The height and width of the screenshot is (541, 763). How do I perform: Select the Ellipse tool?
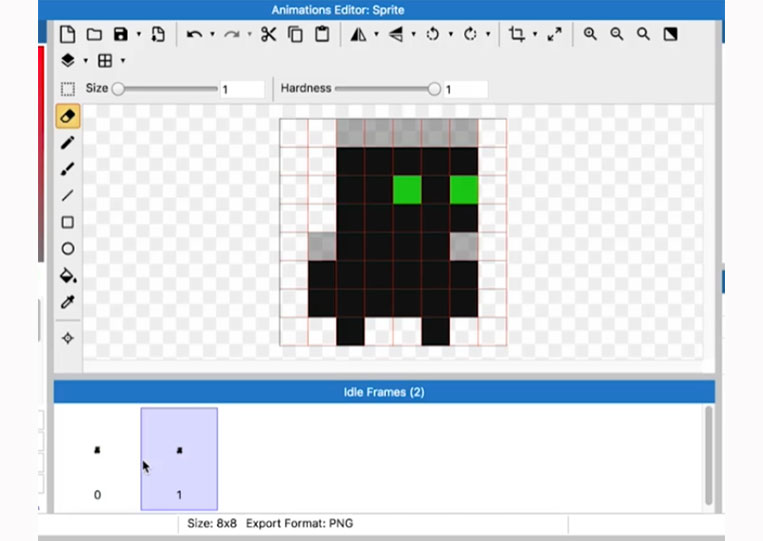[x=68, y=249]
